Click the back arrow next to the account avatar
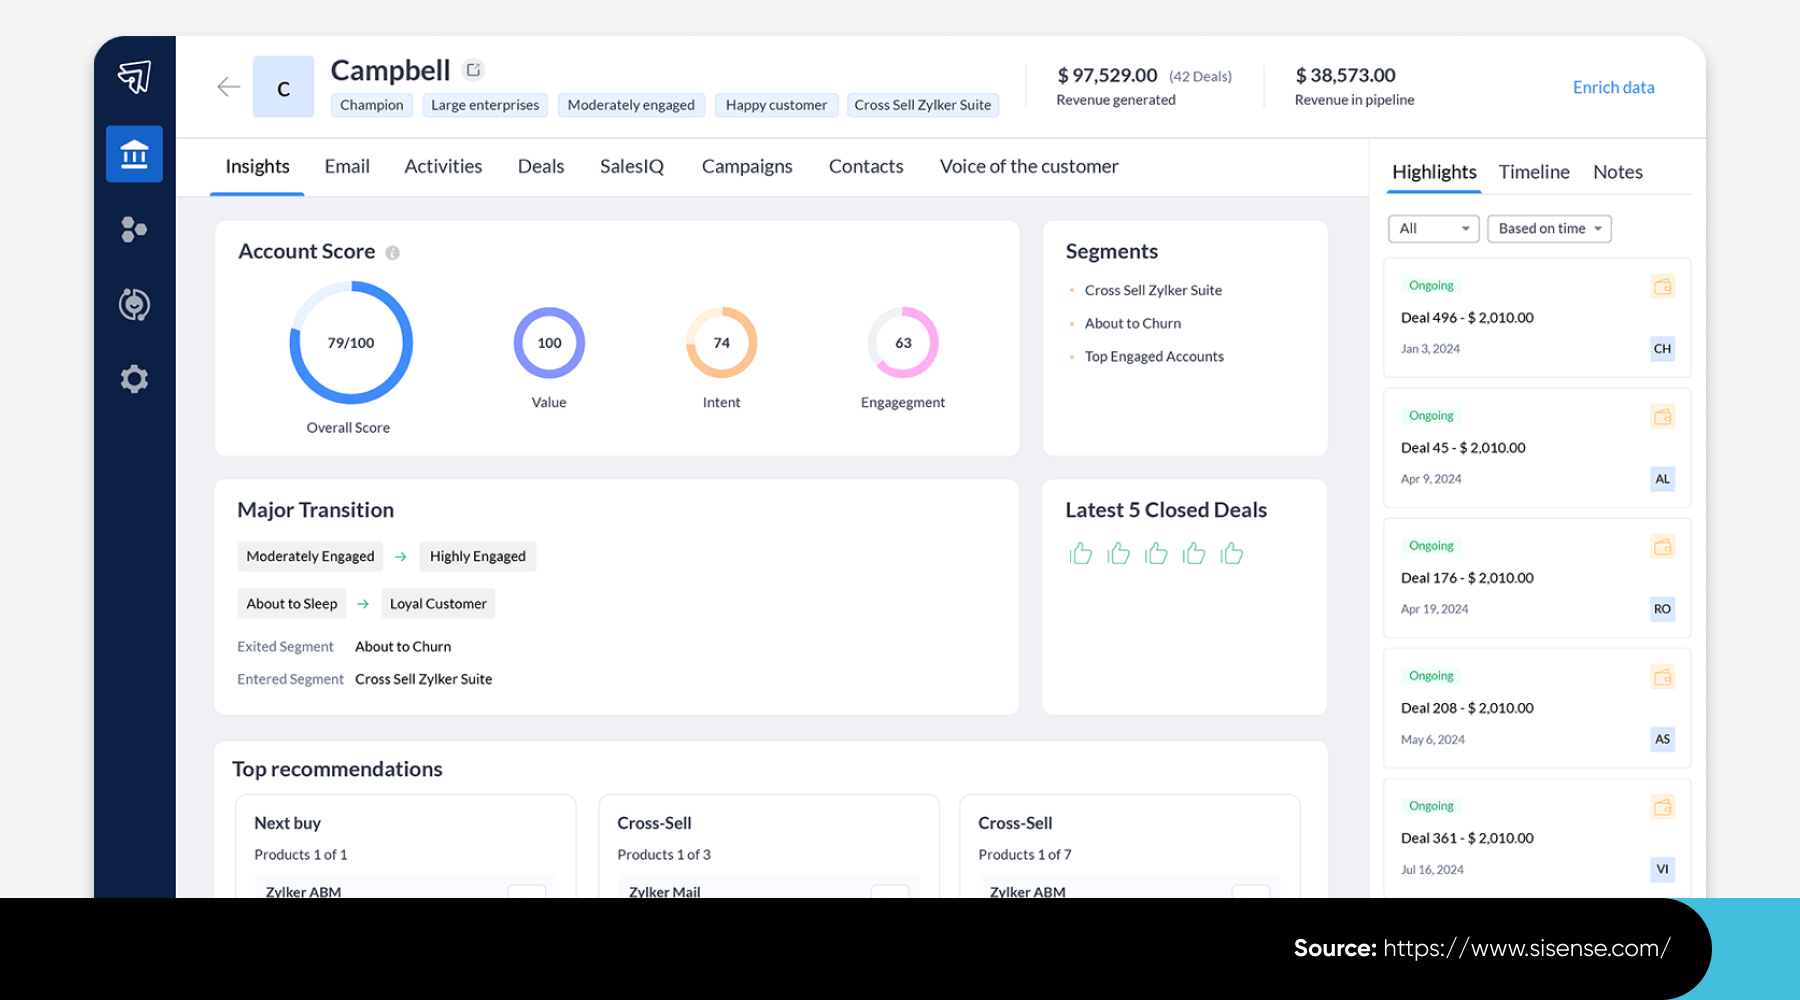Screen dimensions: 1800x1000 tap(228, 87)
